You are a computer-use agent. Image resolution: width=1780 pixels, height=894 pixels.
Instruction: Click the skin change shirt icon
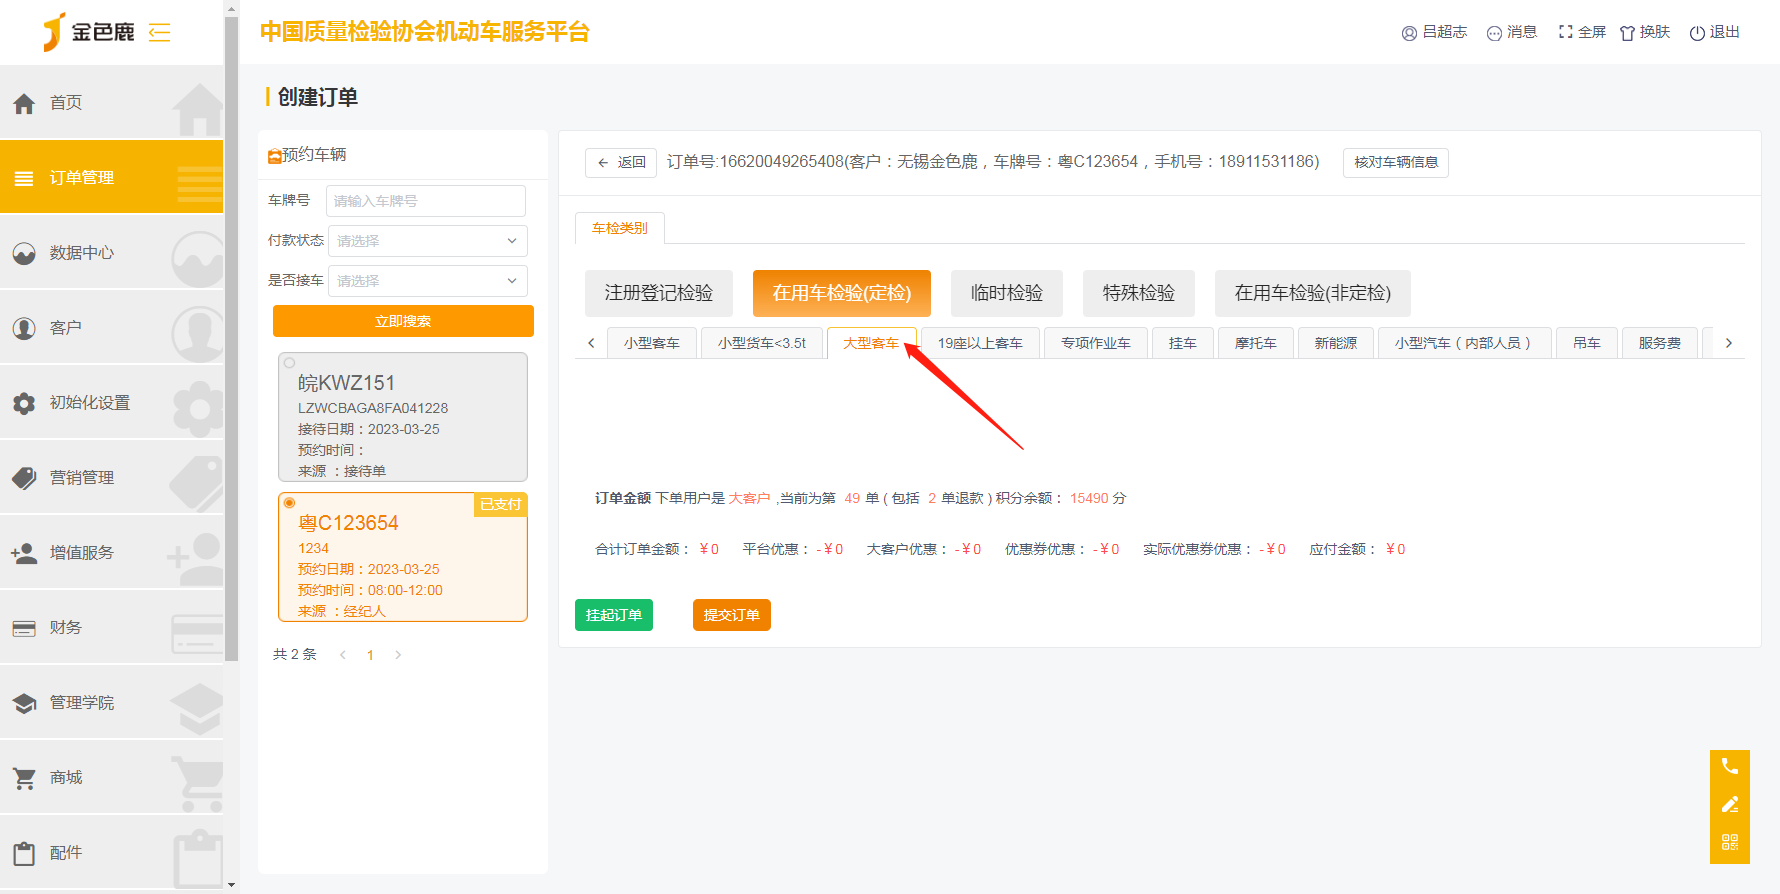click(1627, 33)
